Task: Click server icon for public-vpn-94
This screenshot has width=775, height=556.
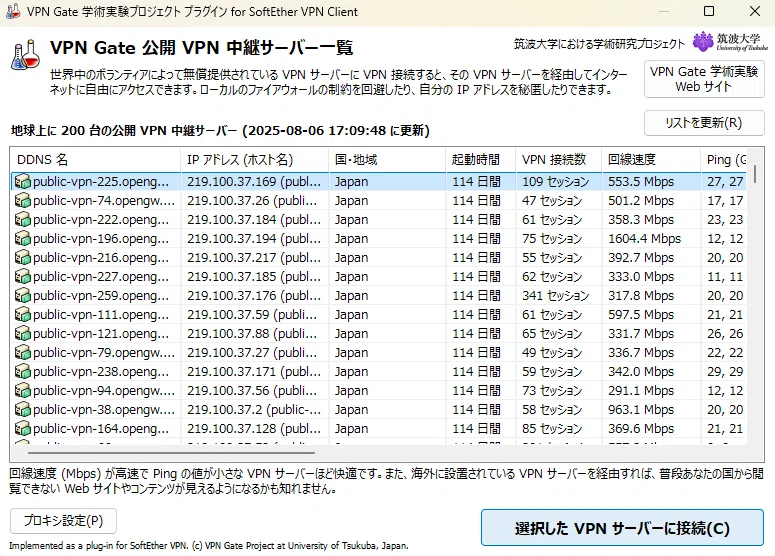Action: 23,391
